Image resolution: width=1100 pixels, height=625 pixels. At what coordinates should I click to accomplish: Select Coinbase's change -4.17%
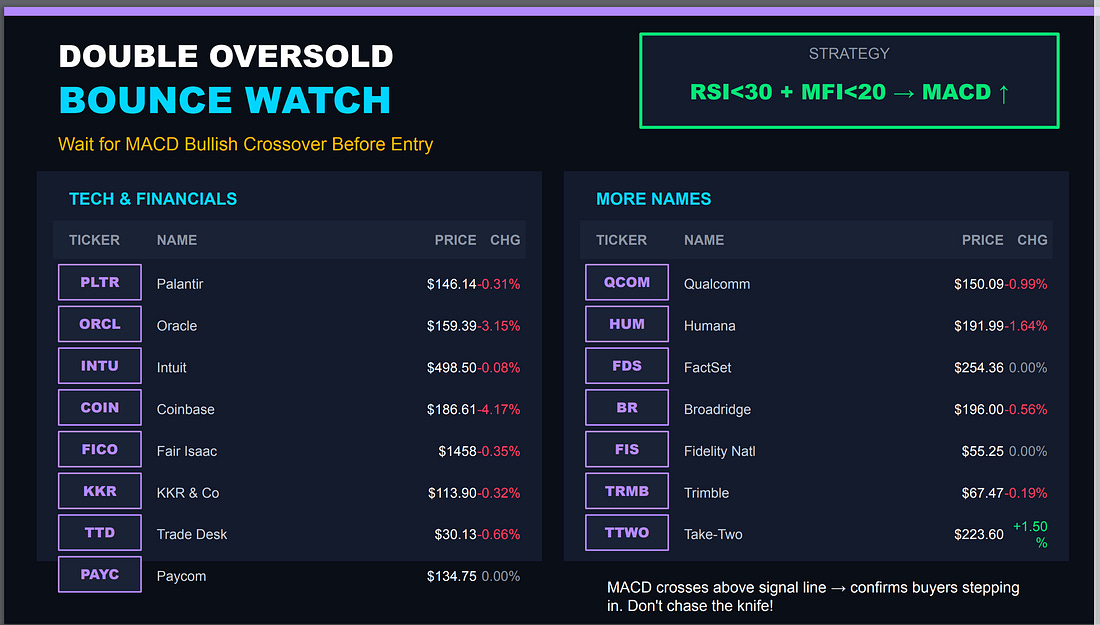click(x=499, y=409)
